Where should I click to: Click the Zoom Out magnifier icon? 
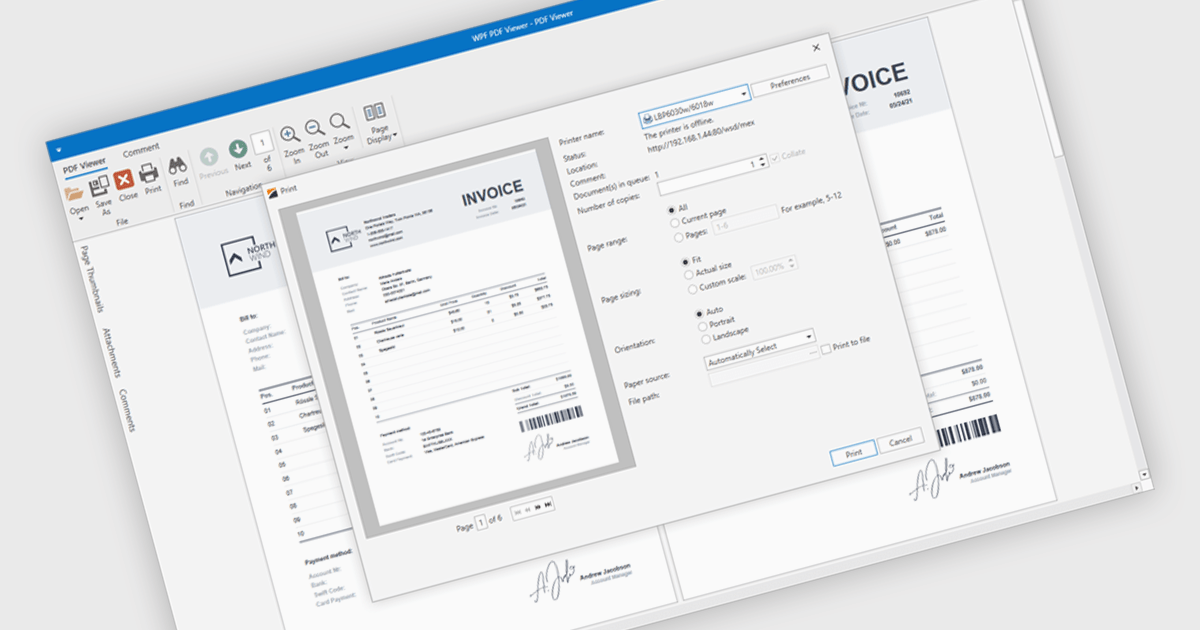314,127
